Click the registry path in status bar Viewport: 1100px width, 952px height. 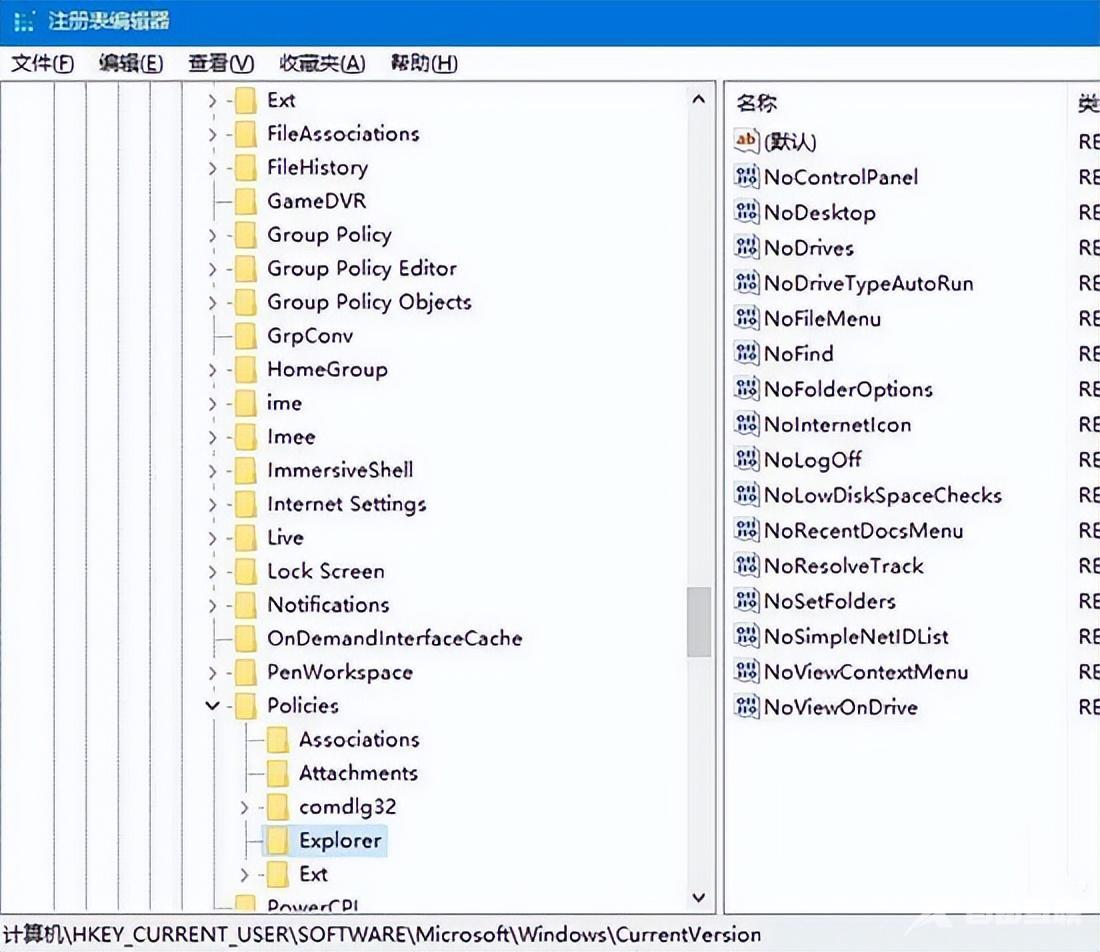click(x=382, y=934)
